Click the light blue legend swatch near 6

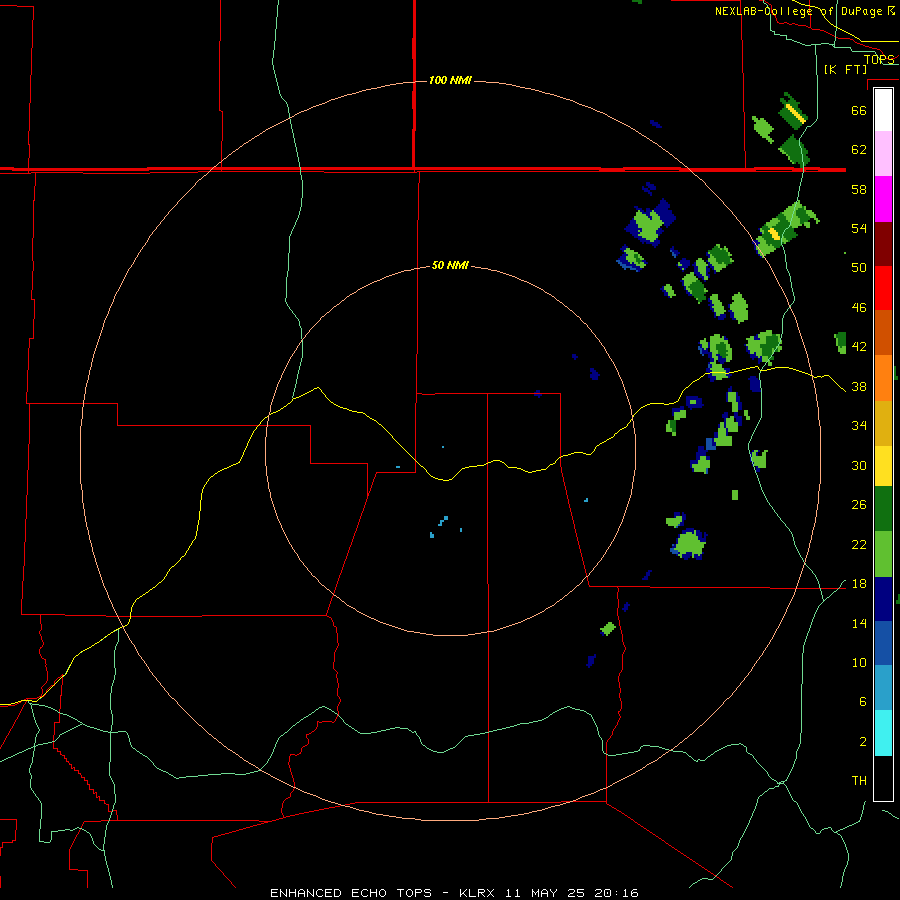(883, 688)
